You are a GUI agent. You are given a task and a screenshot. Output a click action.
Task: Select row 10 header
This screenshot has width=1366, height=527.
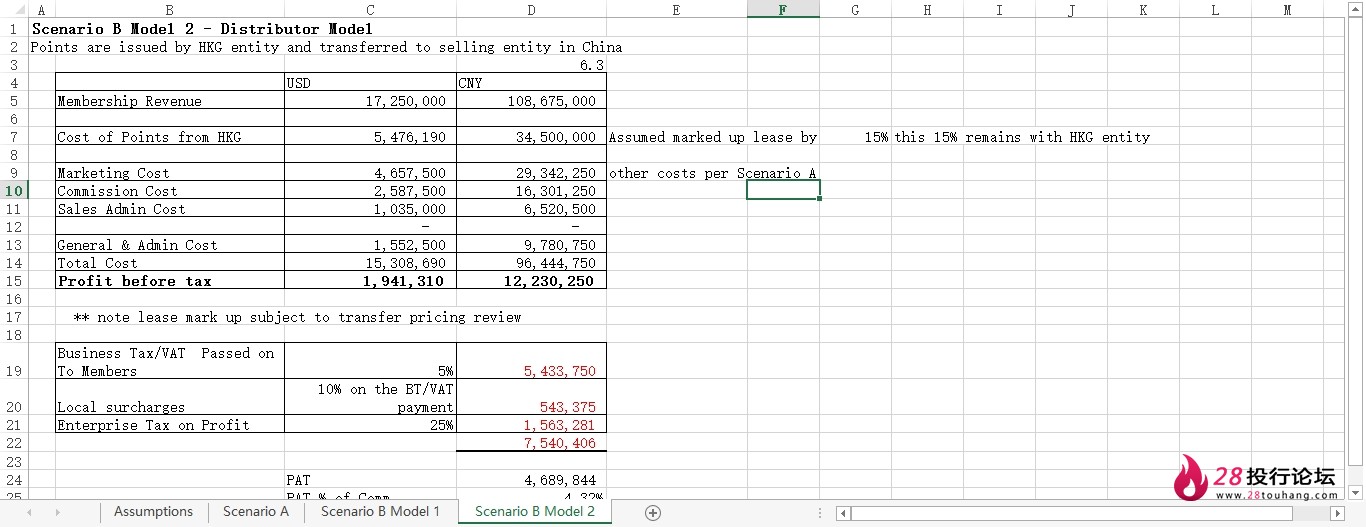[x=13, y=191]
